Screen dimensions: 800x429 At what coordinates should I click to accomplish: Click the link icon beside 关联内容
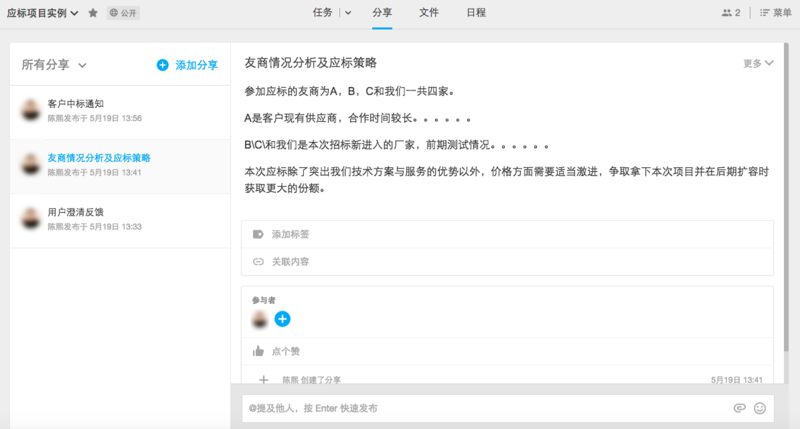tap(258, 262)
